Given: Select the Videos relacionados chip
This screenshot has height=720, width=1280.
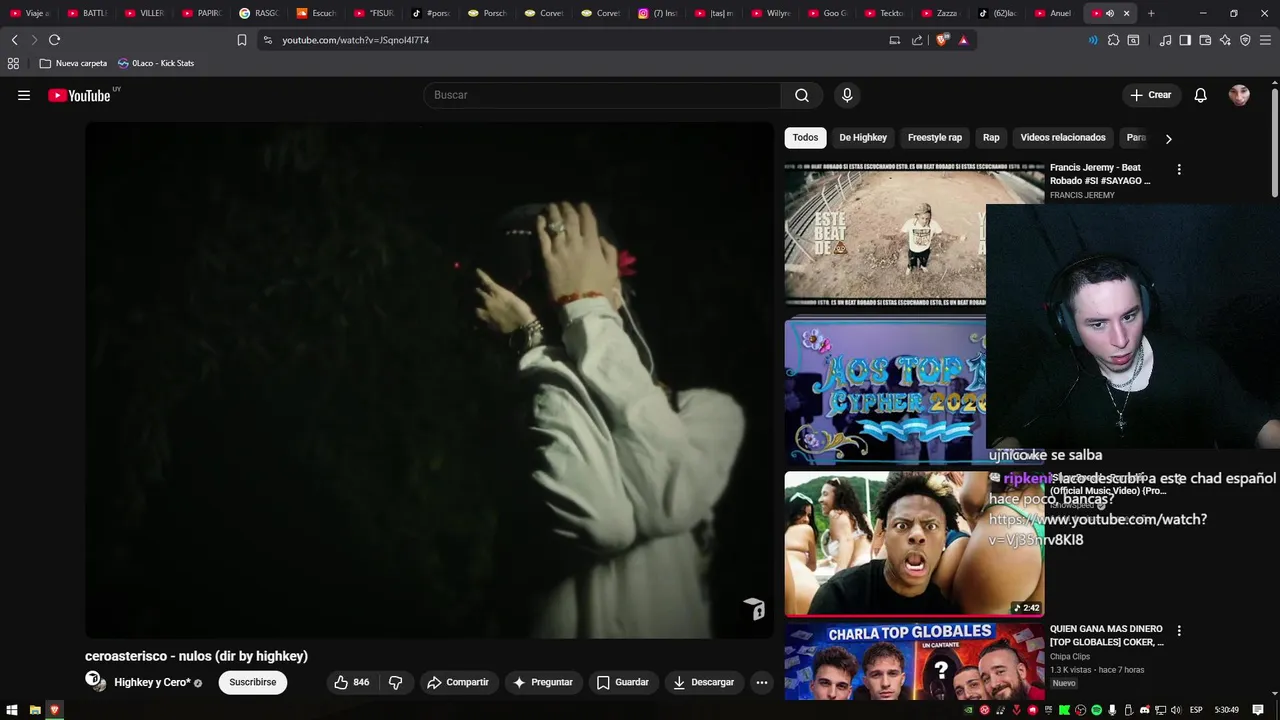Looking at the screenshot, I should click(x=1063, y=138).
